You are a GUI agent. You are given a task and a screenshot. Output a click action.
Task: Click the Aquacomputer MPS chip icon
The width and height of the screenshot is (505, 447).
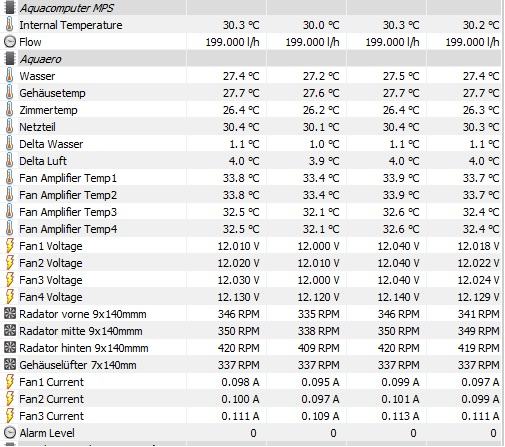click(x=10, y=7)
